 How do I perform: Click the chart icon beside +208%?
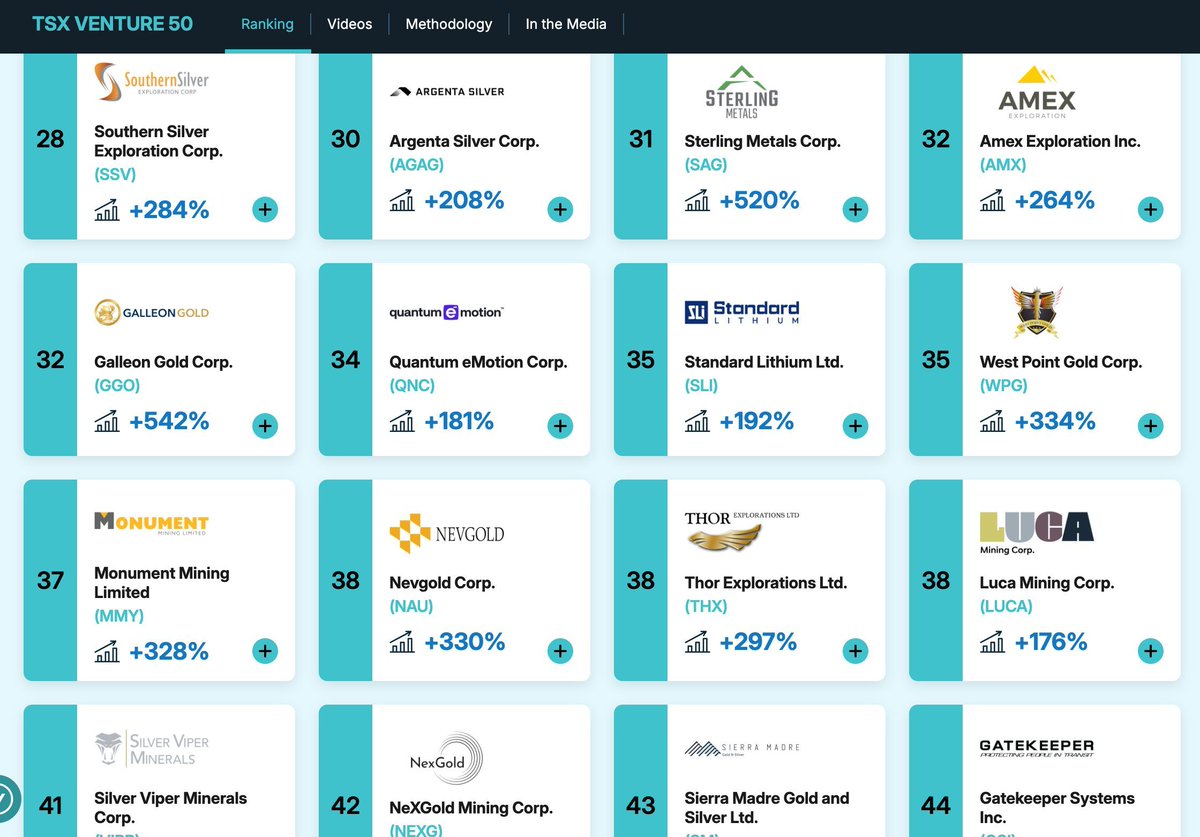pyautogui.click(x=401, y=201)
